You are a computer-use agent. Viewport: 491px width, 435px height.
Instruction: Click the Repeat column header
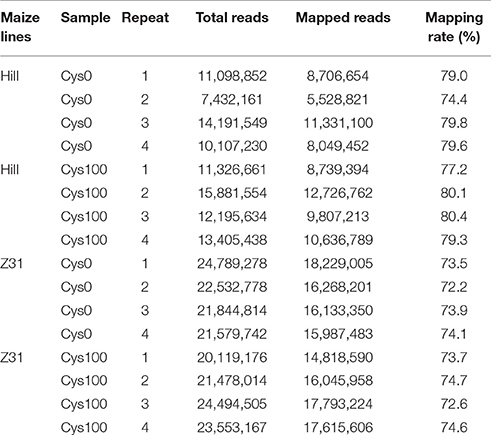(x=145, y=18)
